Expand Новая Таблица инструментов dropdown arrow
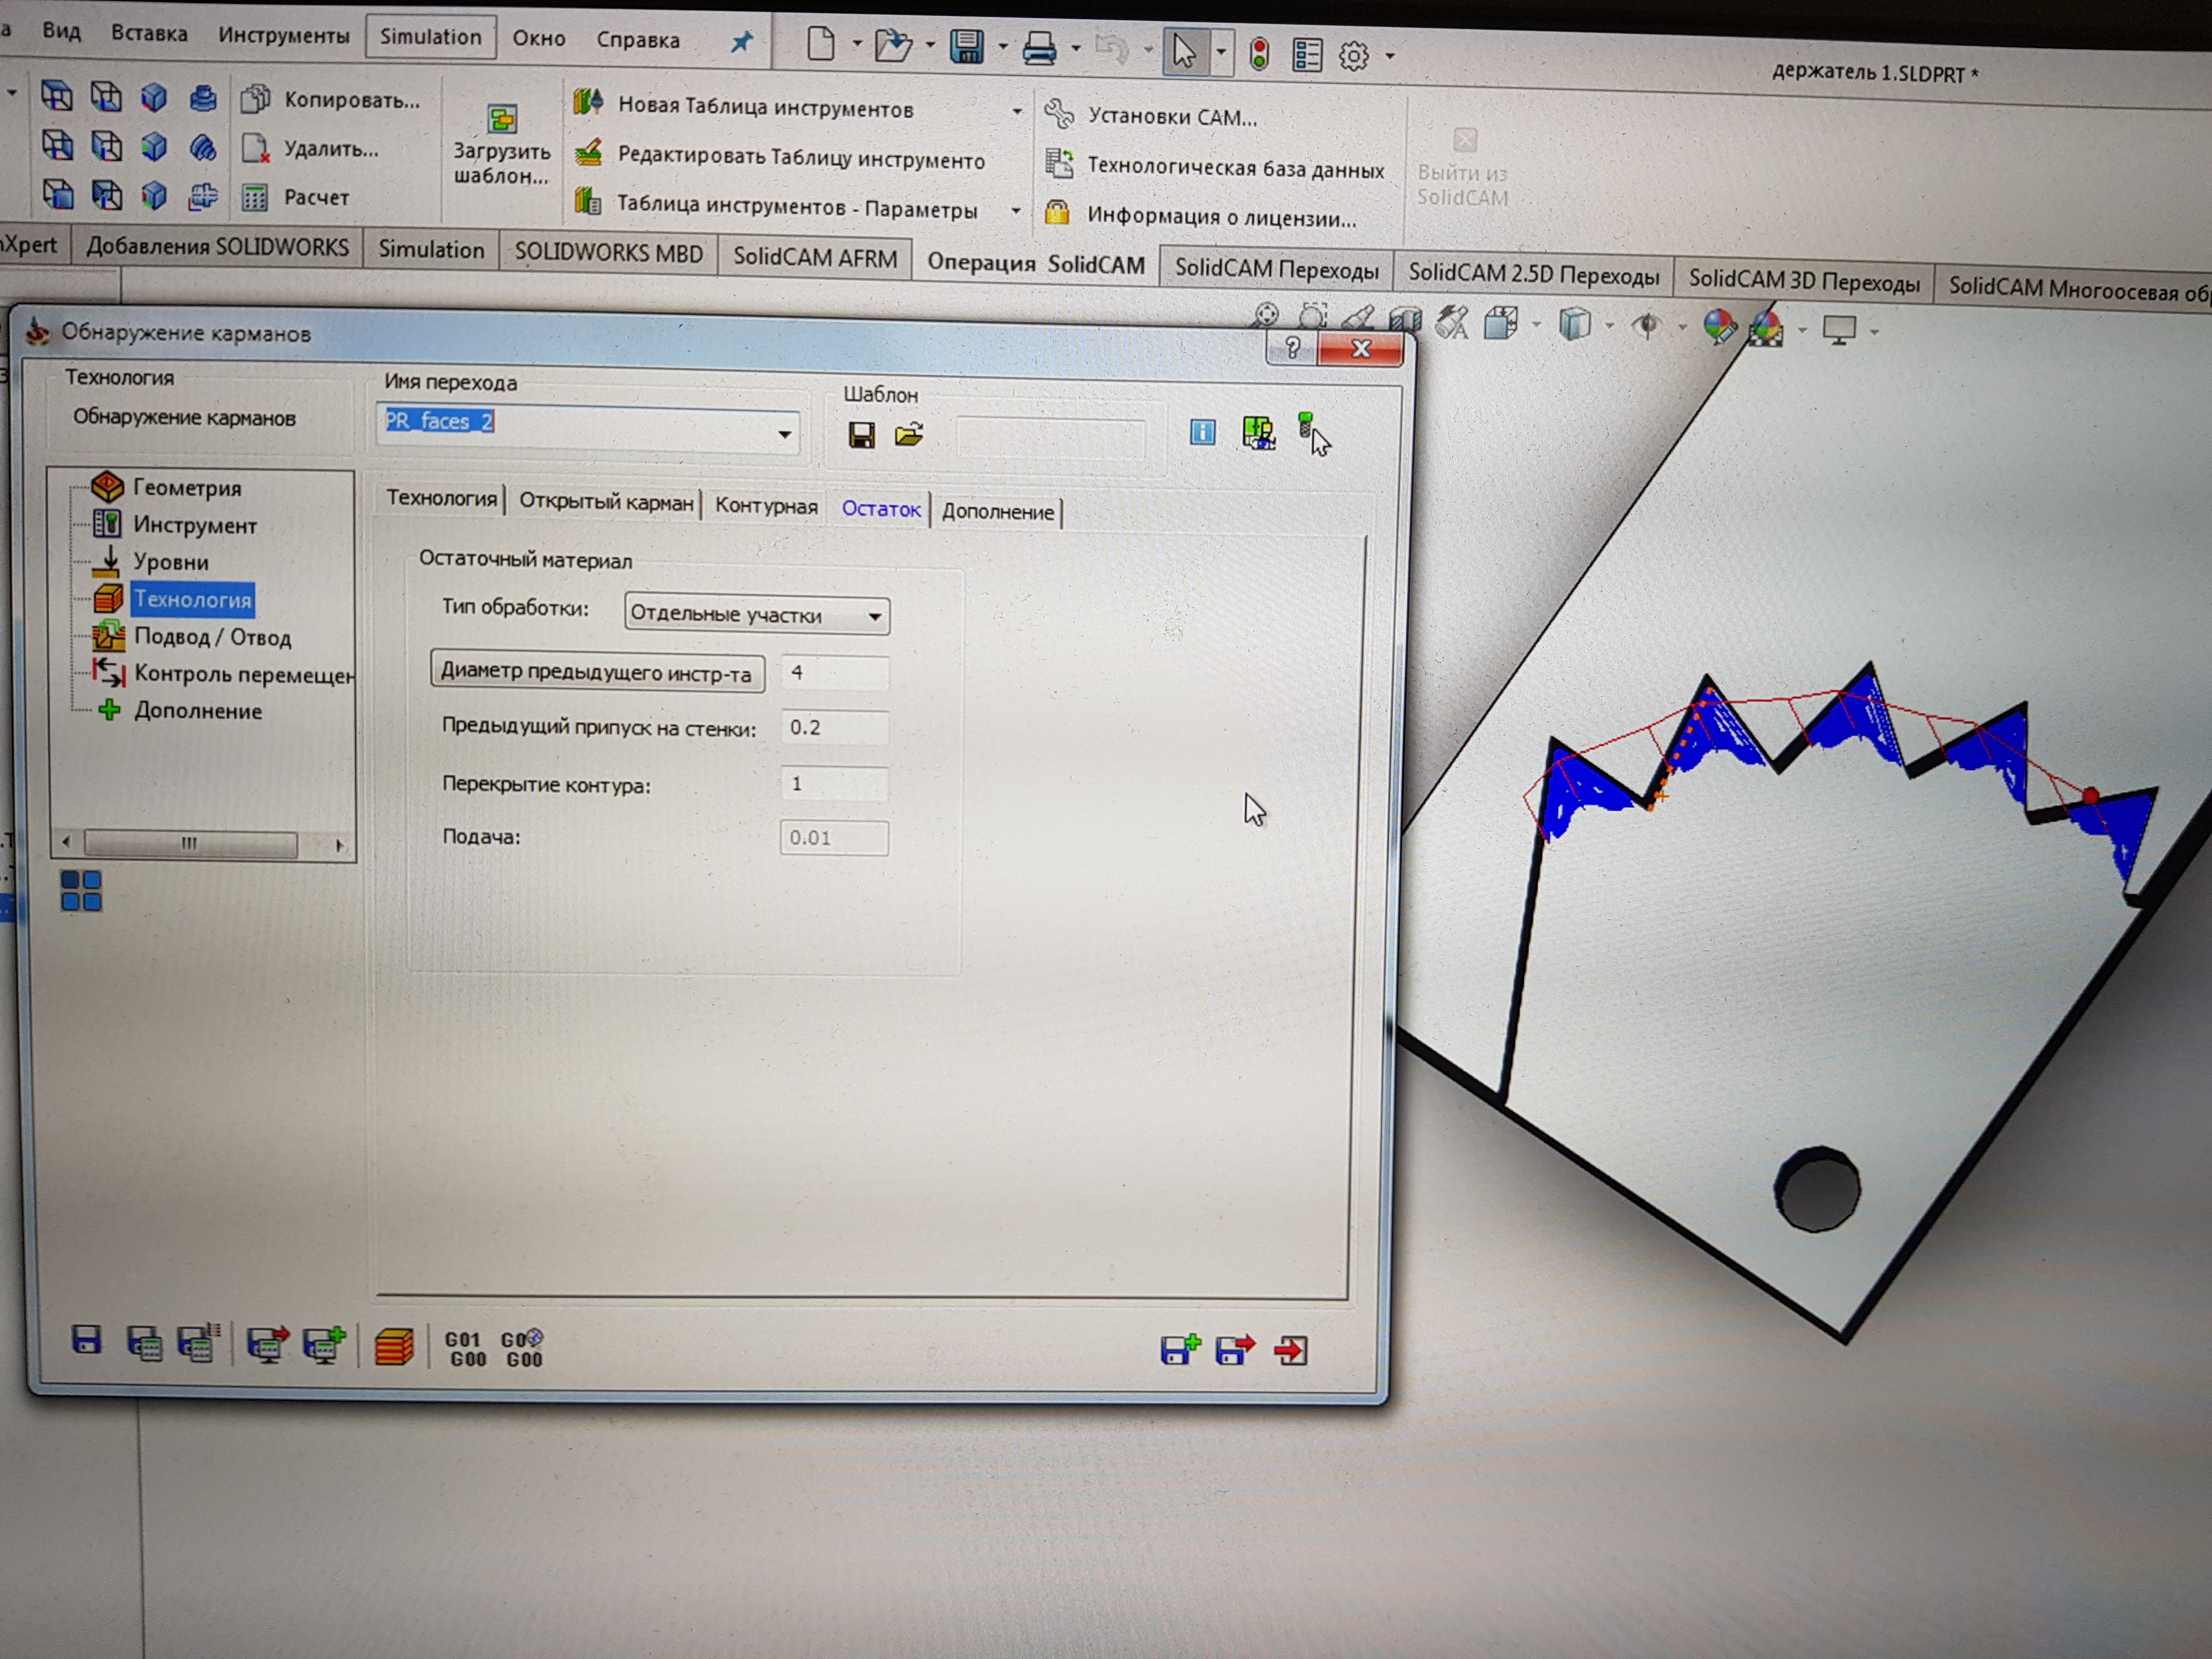 (x=1016, y=111)
